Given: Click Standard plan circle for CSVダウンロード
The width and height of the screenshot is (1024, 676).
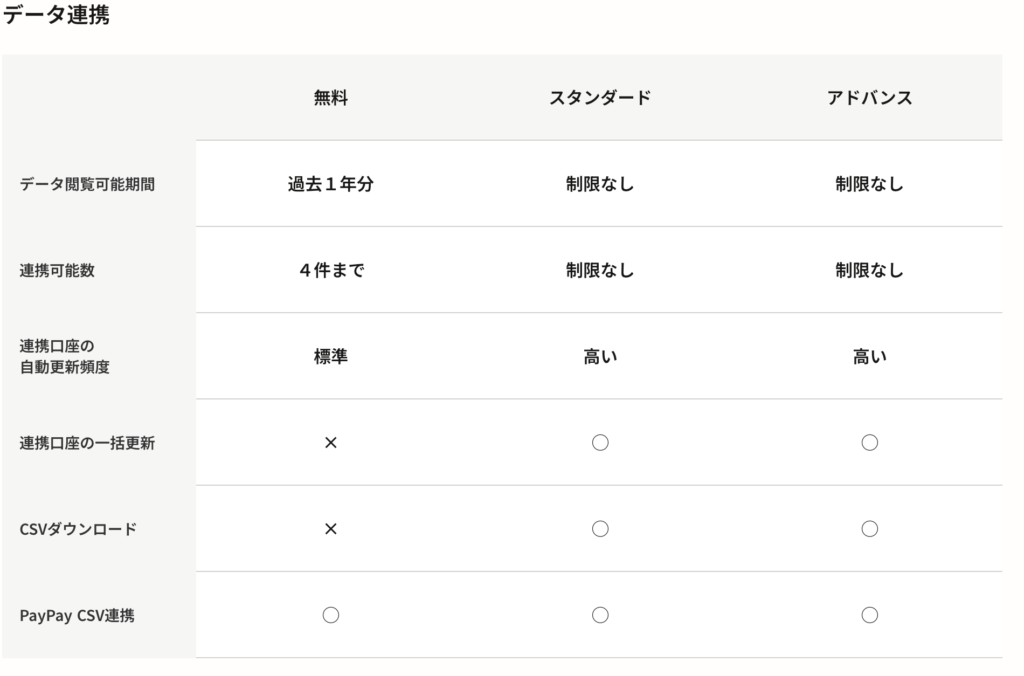Looking at the screenshot, I should coord(600,529).
